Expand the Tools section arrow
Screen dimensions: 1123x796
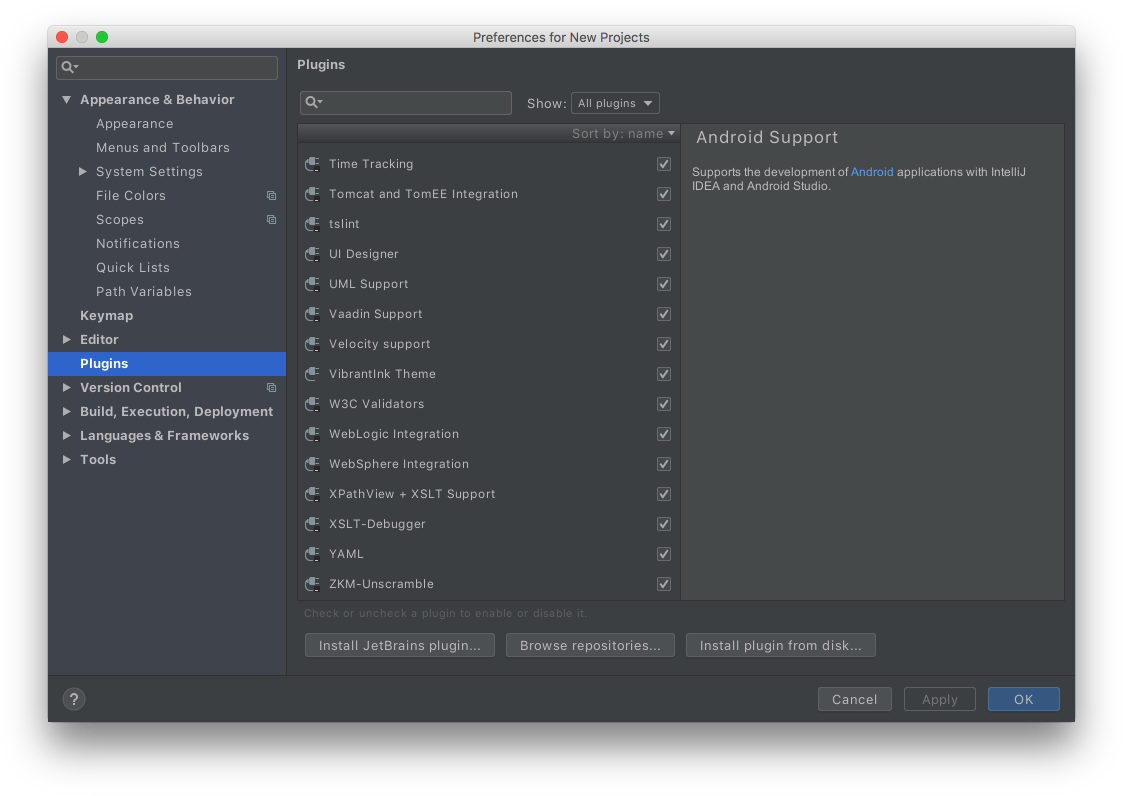pos(67,460)
